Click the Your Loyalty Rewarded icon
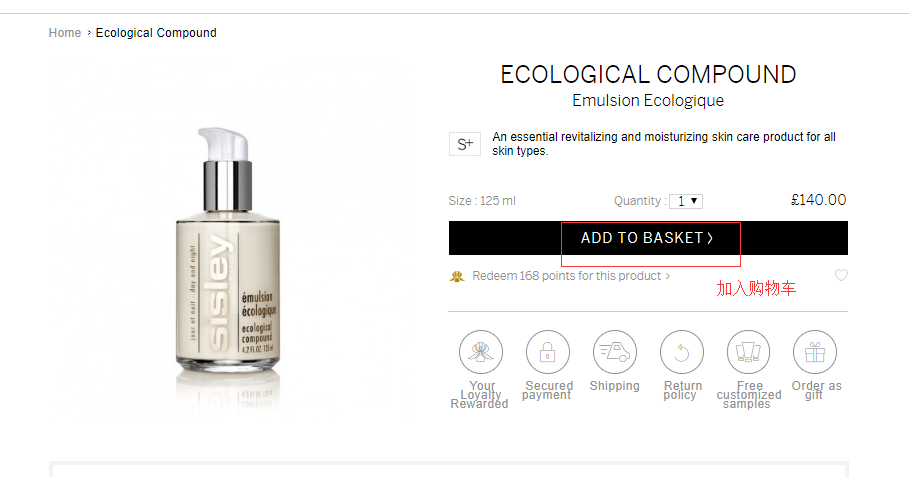909x477 pixels. pyautogui.click(x=481, y=352)
